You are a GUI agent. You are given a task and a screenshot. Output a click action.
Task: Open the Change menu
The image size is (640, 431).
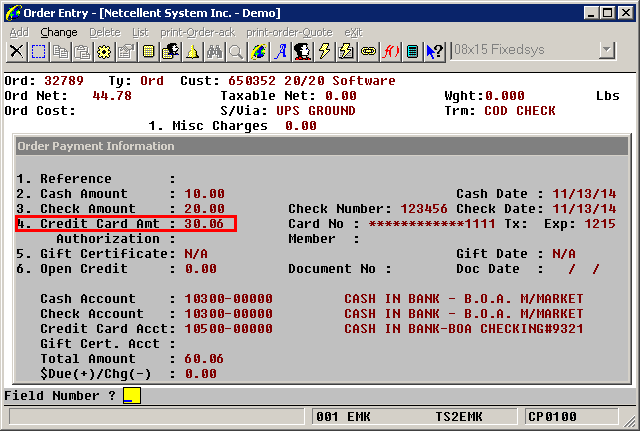[x=59, y=32]
